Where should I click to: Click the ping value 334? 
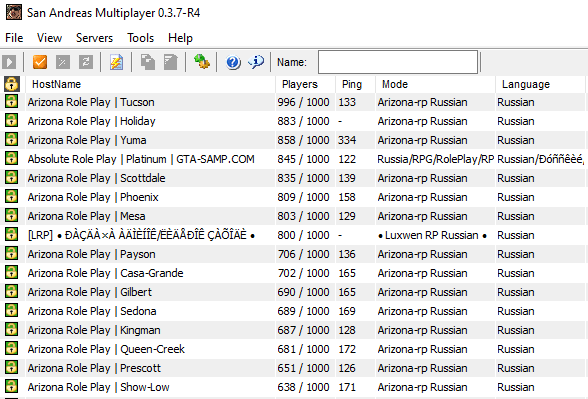[x=347, y=140]
